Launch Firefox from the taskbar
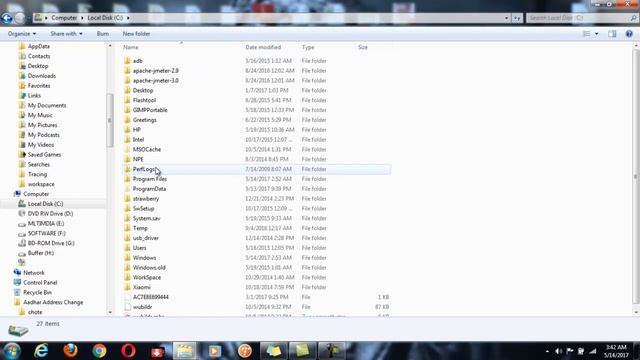Image resolution: width=640 pixels, height=360 pixels. point(70,351)
